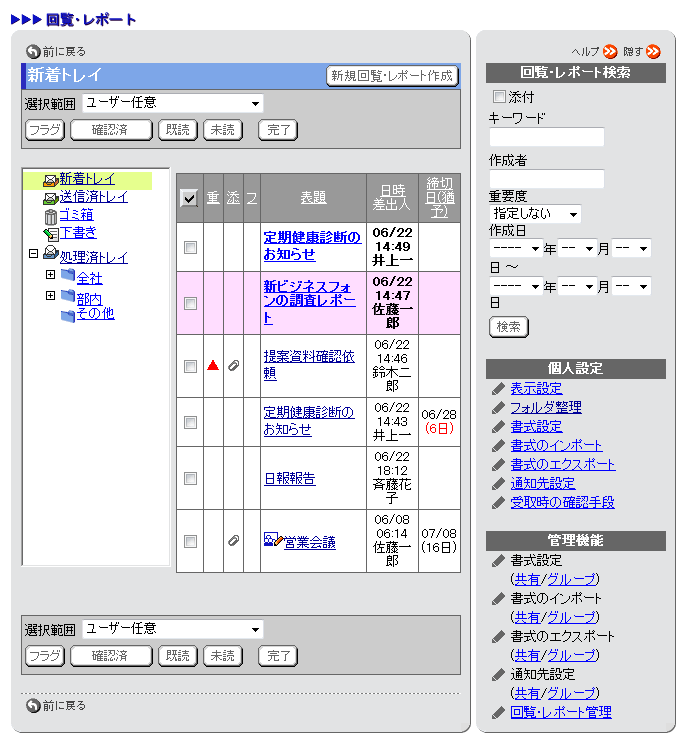
Task: Focus the 作成者 input field
Action: click(547, 179)
